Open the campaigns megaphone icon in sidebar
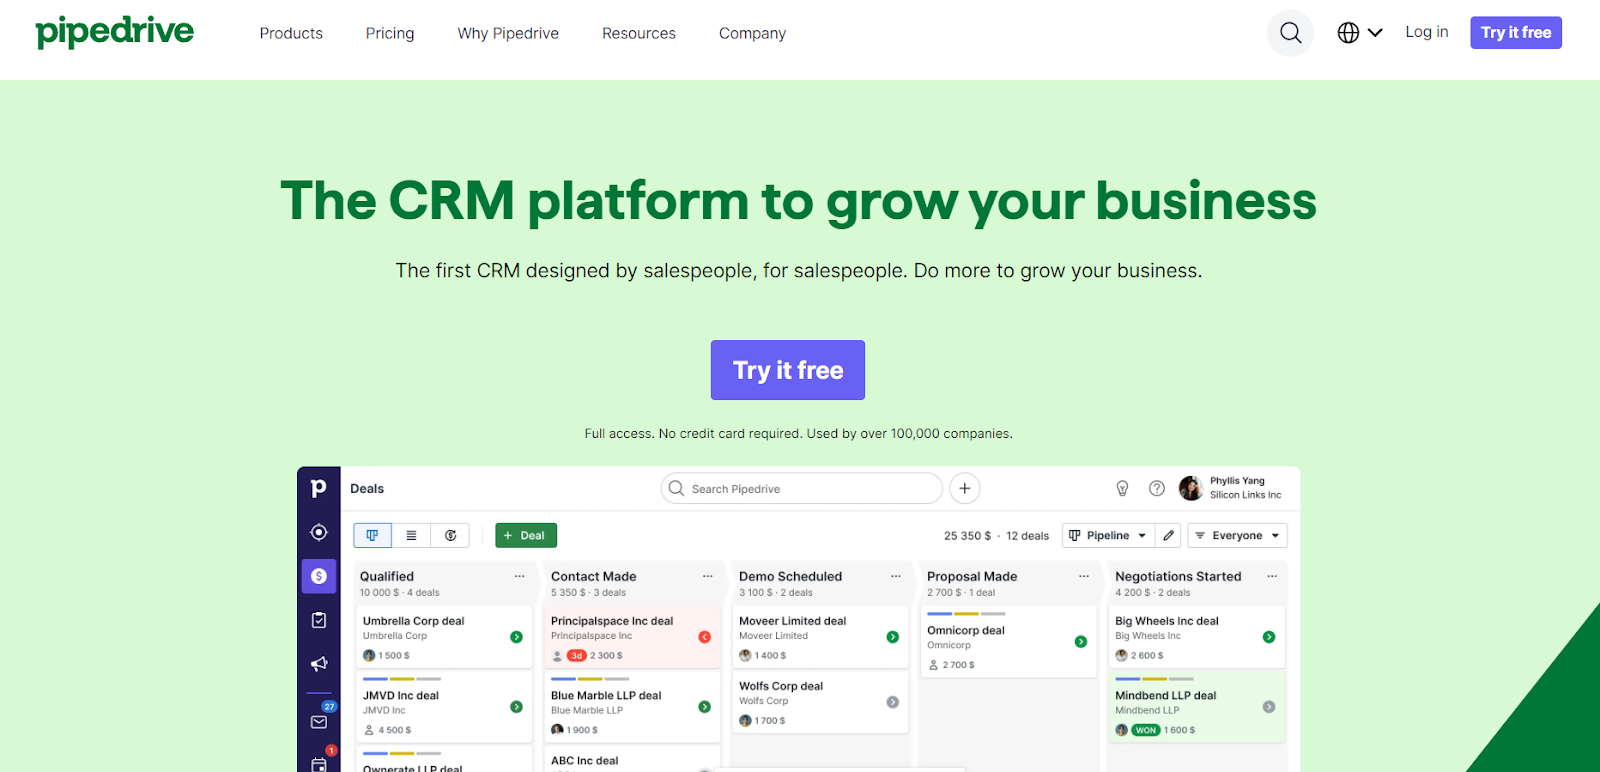 [x=319, y=664]
